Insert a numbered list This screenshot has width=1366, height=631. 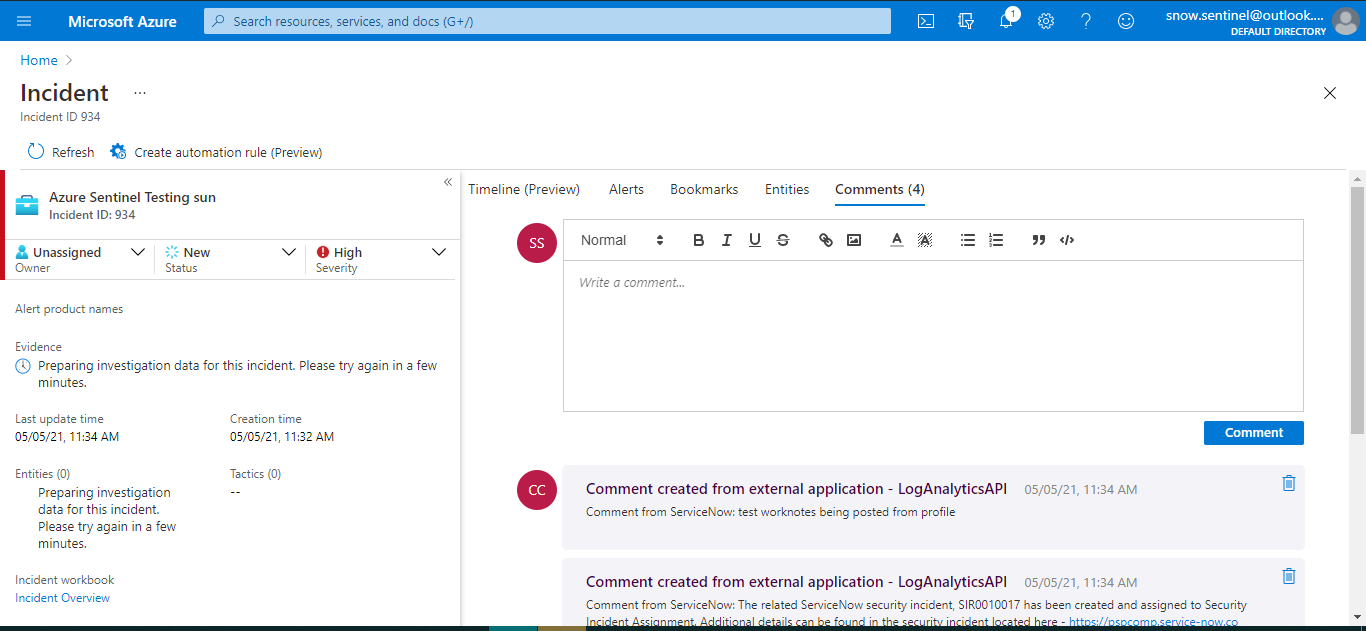coord(996,240)
